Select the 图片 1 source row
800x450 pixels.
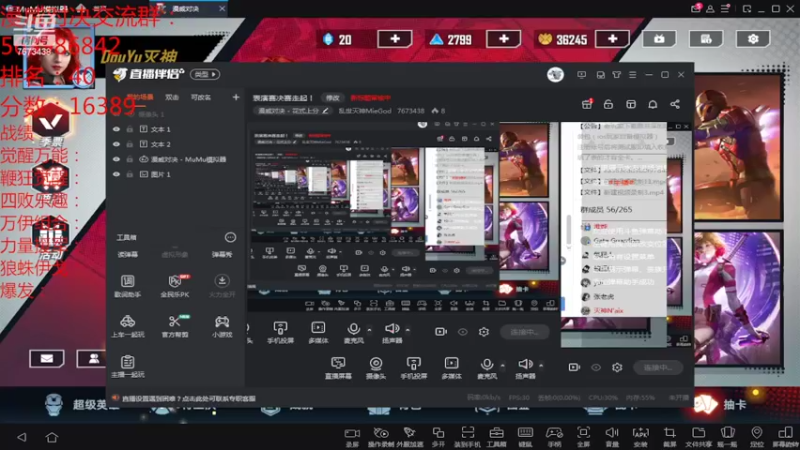(x=176, y=174)
